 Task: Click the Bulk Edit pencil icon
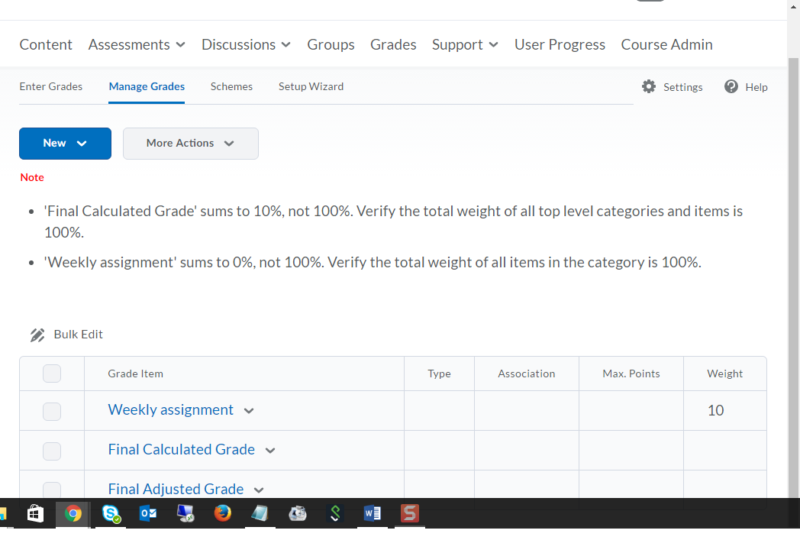(x=37, y=335)
